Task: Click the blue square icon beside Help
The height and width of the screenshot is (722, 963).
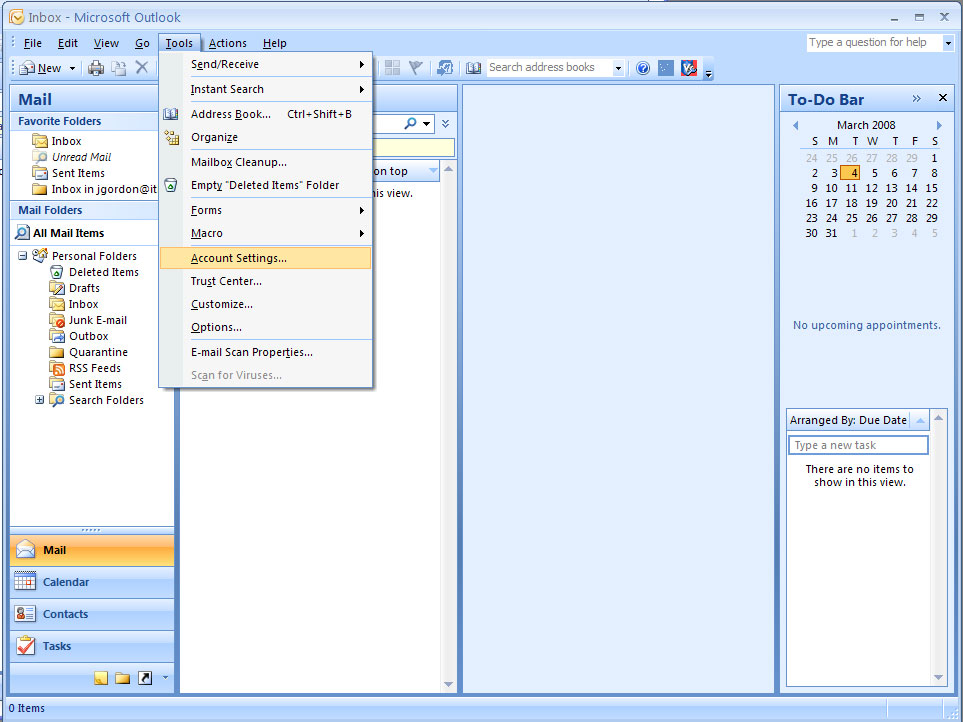Action: point(666,68)
